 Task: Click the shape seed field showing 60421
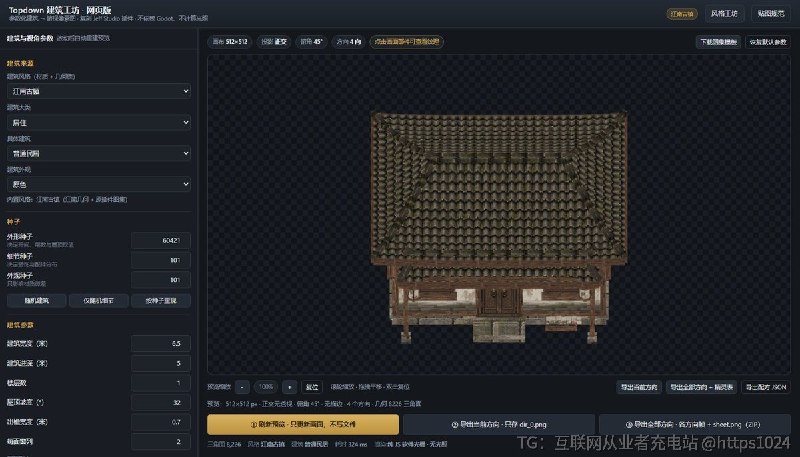coord(161,240)
